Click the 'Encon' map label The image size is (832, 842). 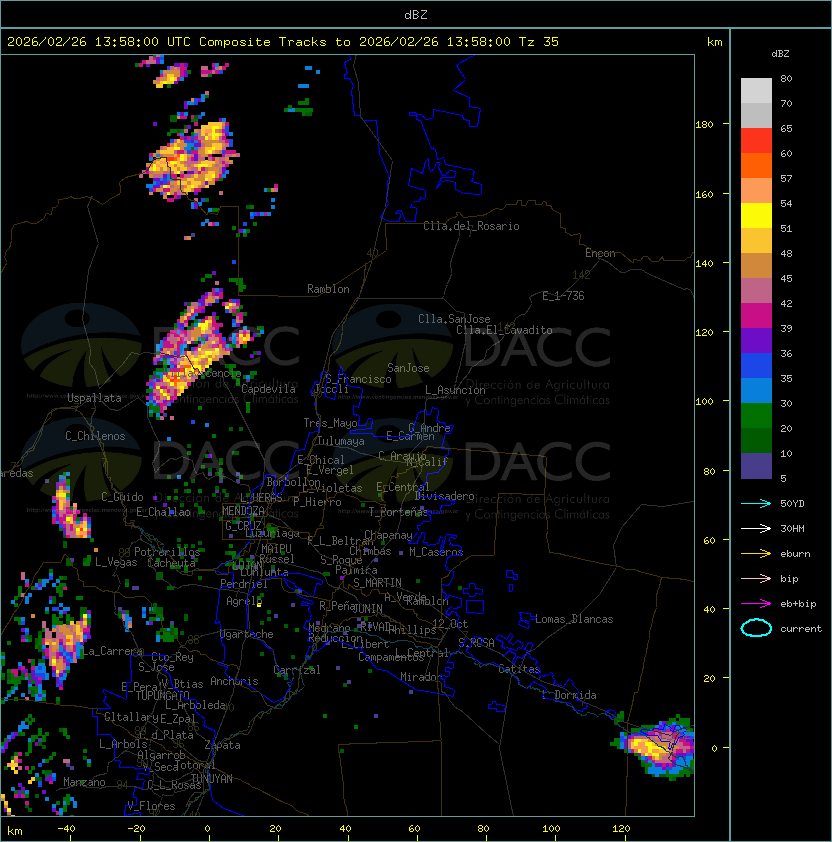600,253
